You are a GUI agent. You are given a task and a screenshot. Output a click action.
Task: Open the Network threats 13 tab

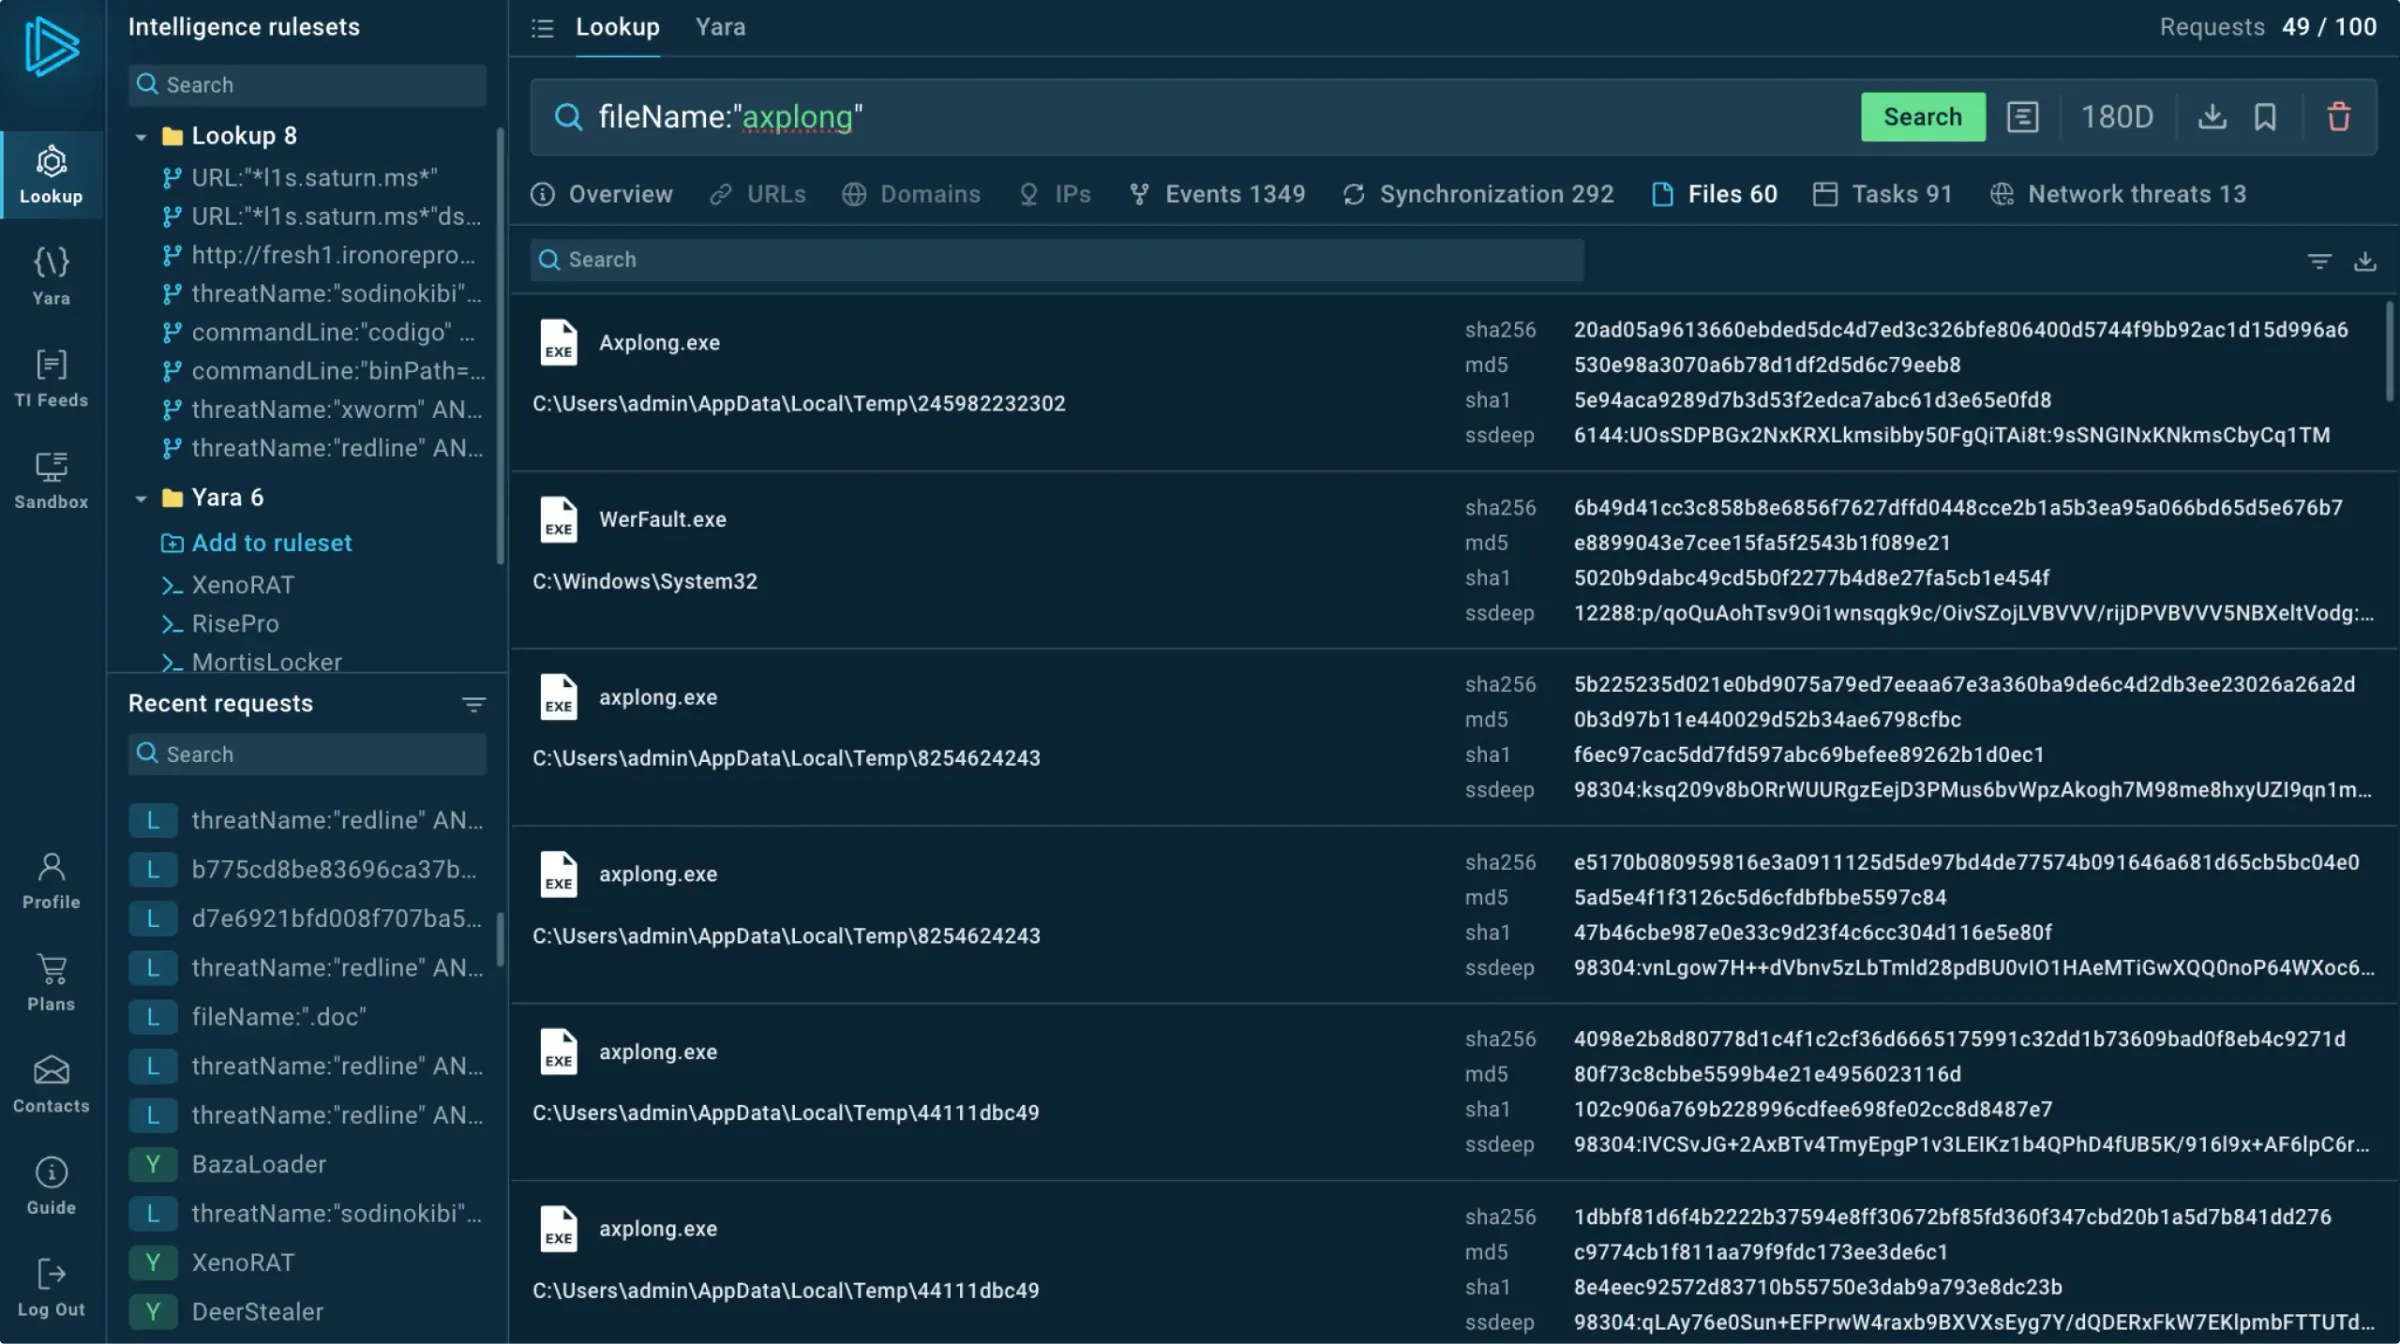tap(2118, 194)
